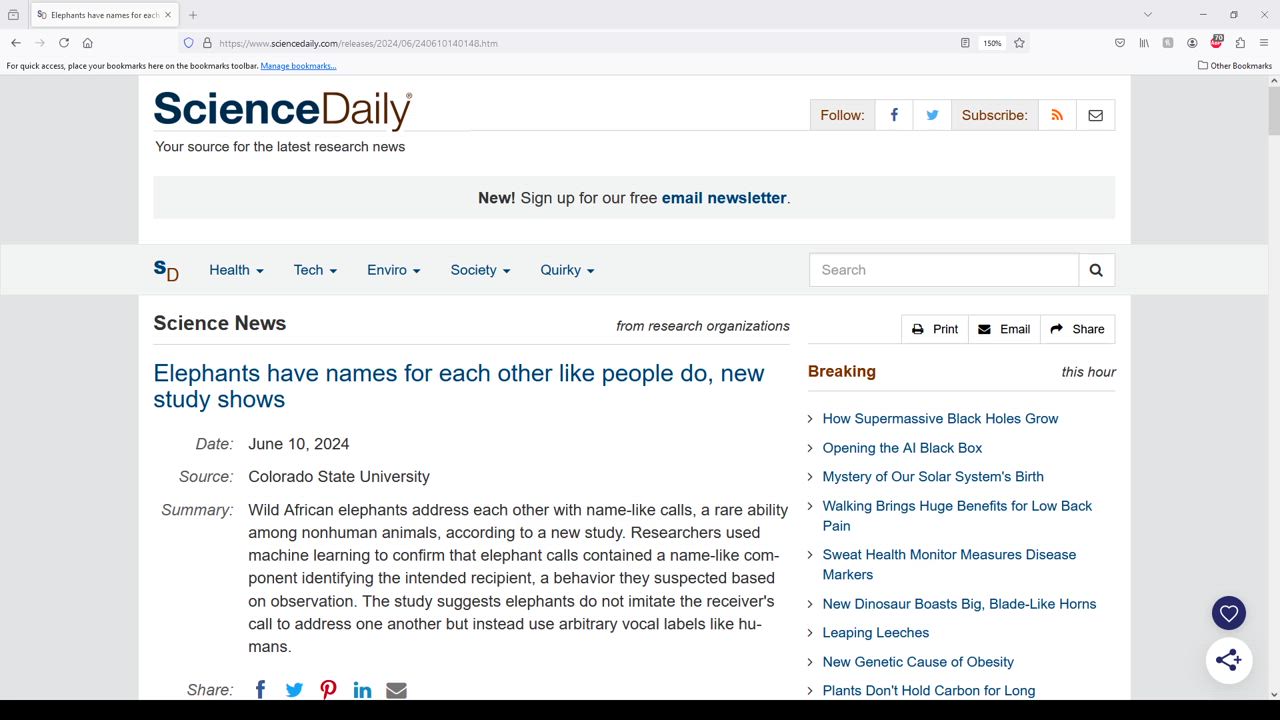The image size is (1280, 720).
Task: Open the Enviro dropdown menu
Action: [x=393, y=270]
